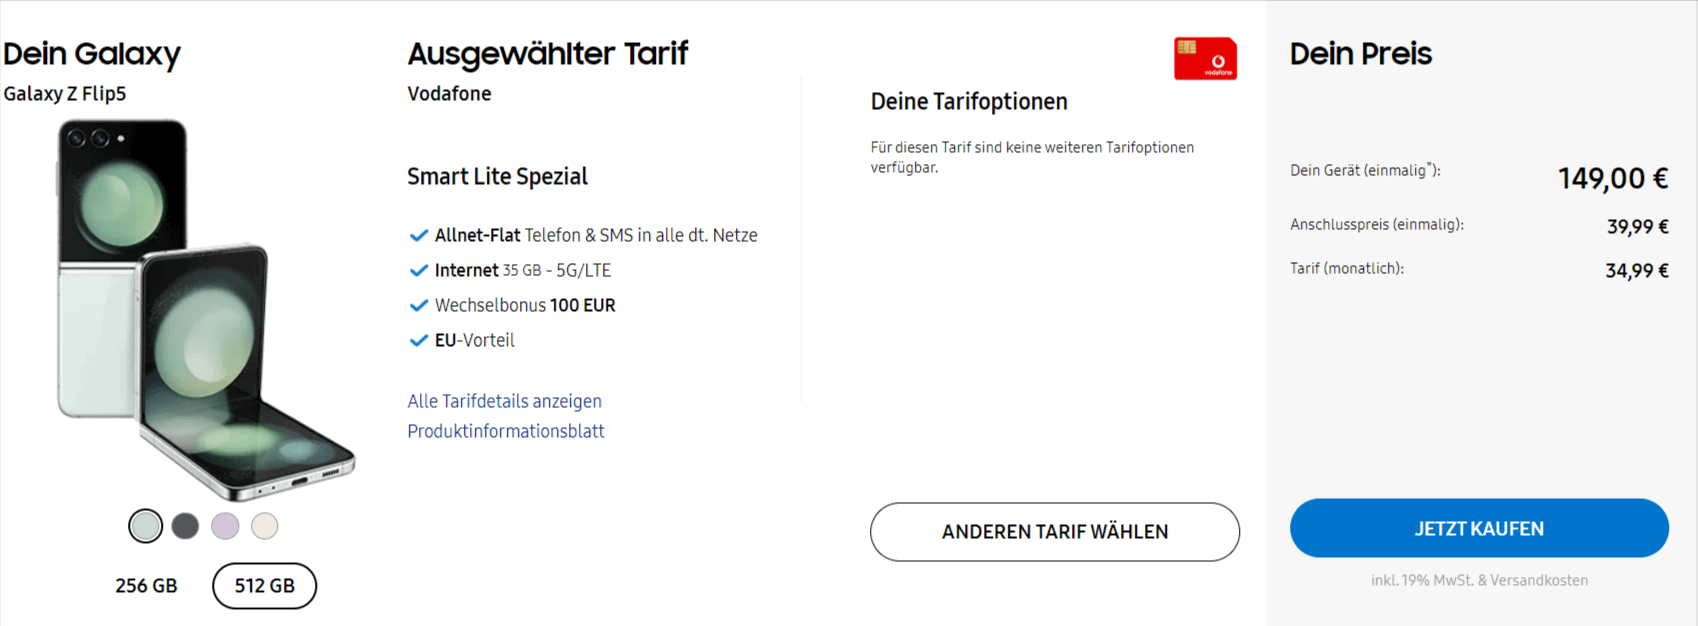Click the checkmark beside Internet 35 GB
The width and height of the screenshot is (1698, 626).
tap(419, 271)
